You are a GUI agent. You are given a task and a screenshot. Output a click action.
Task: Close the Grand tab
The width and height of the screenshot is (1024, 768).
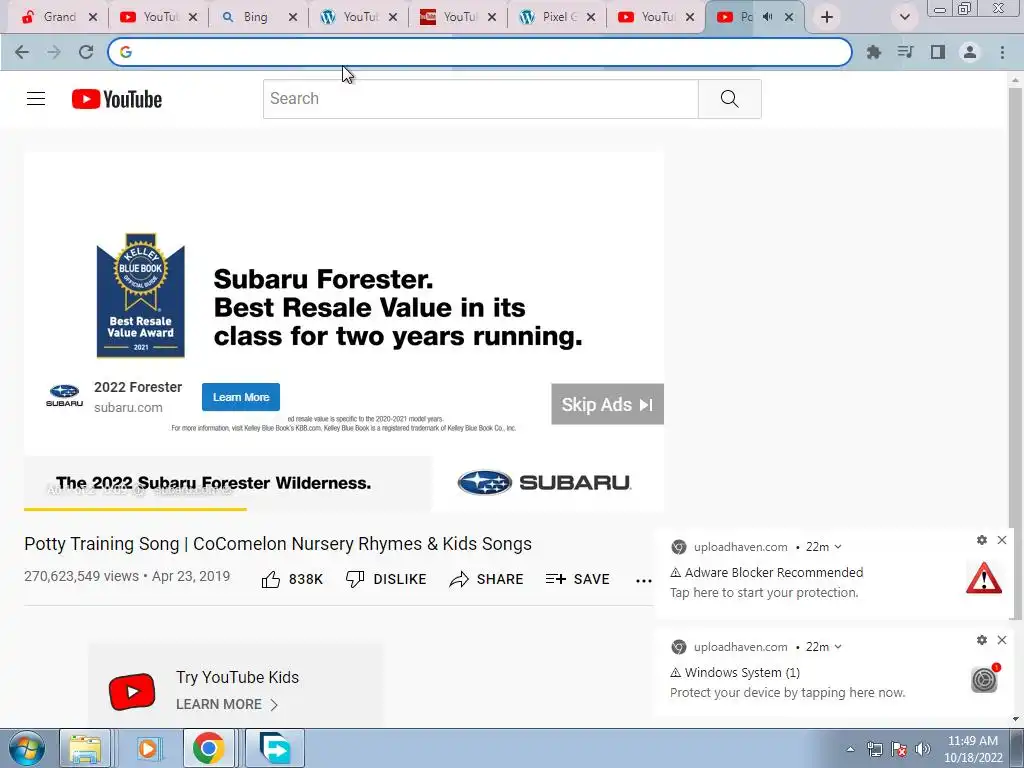click(x=93, y=18)
